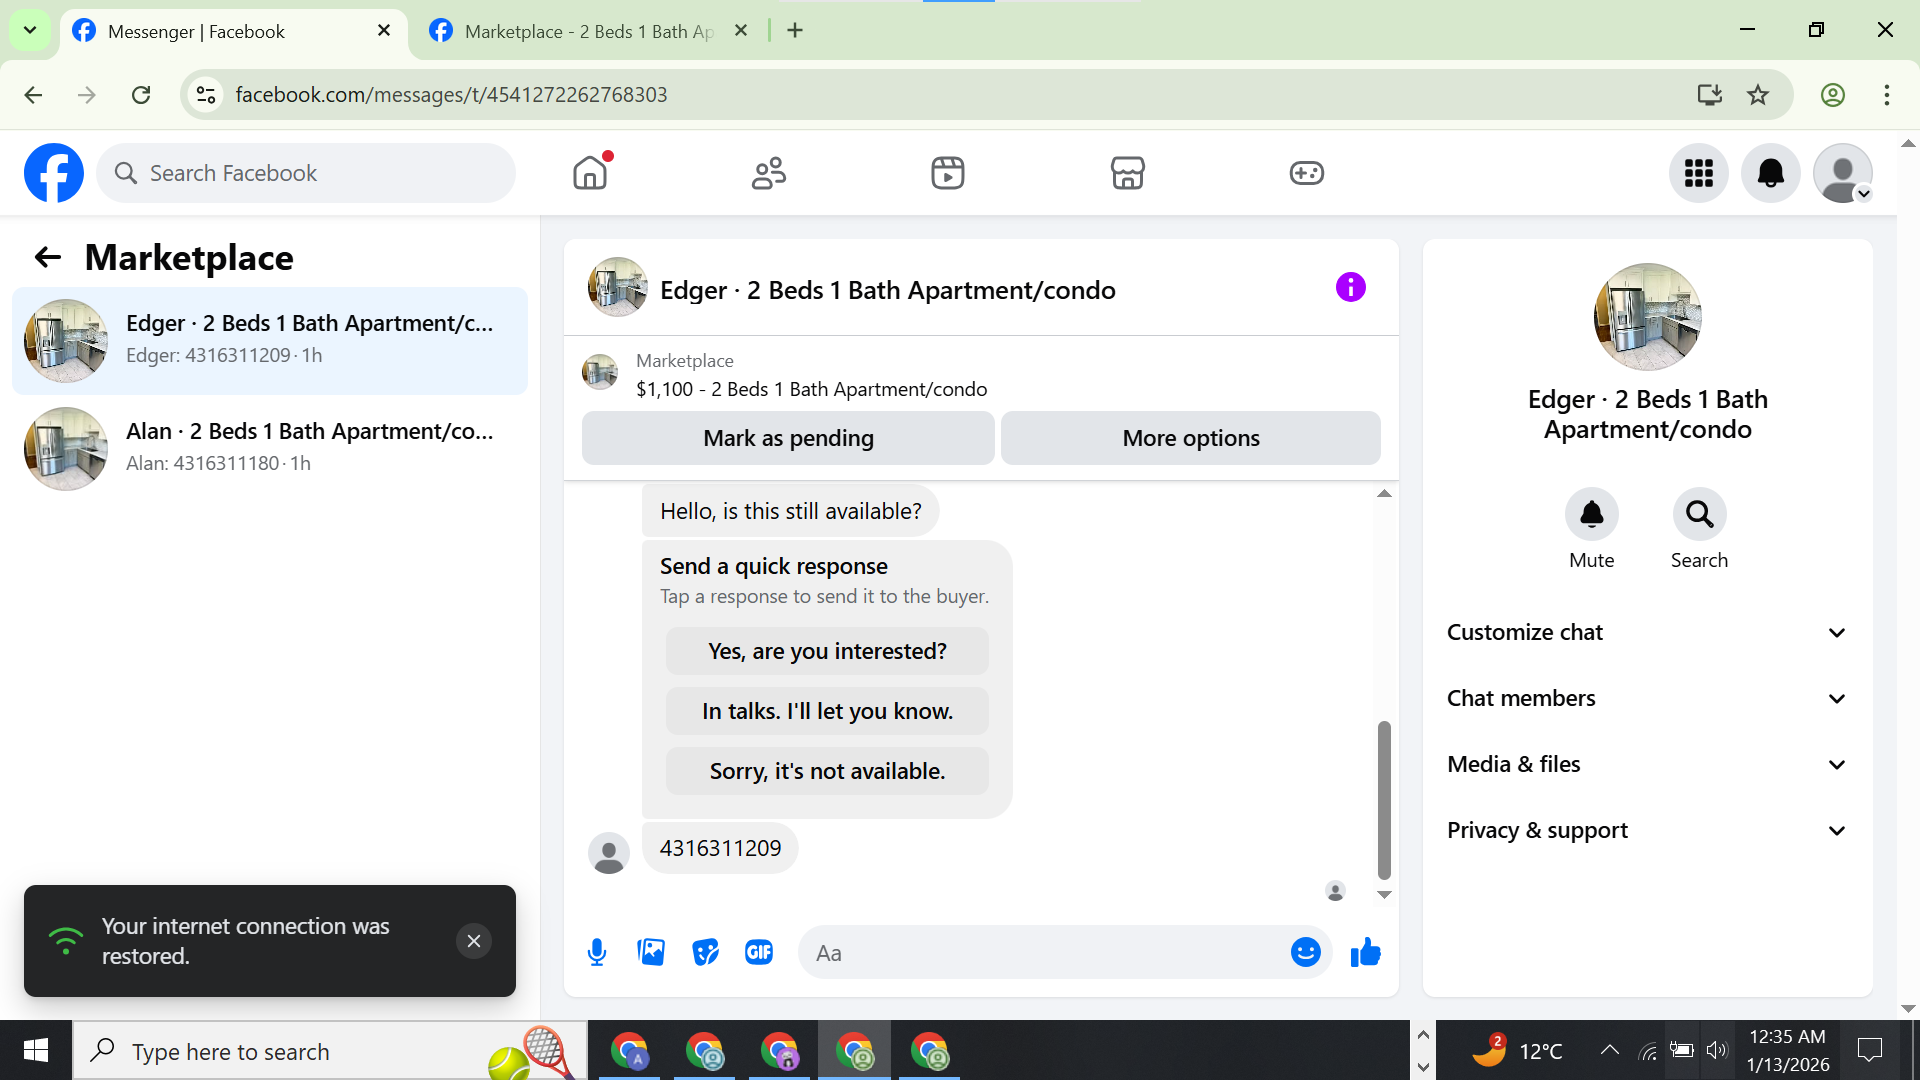This screenshot has width=1920, height=1080.
Task: Mute this conversation
Action: (1591, 515)
